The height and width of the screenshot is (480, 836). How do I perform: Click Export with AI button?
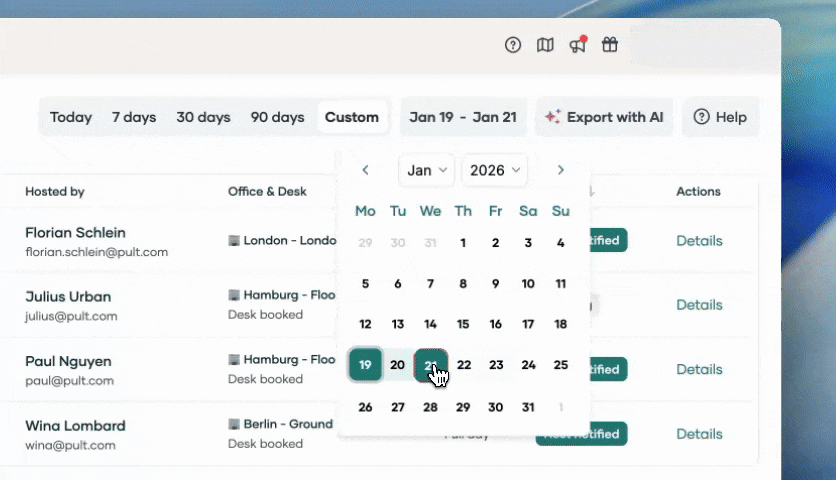605,117
